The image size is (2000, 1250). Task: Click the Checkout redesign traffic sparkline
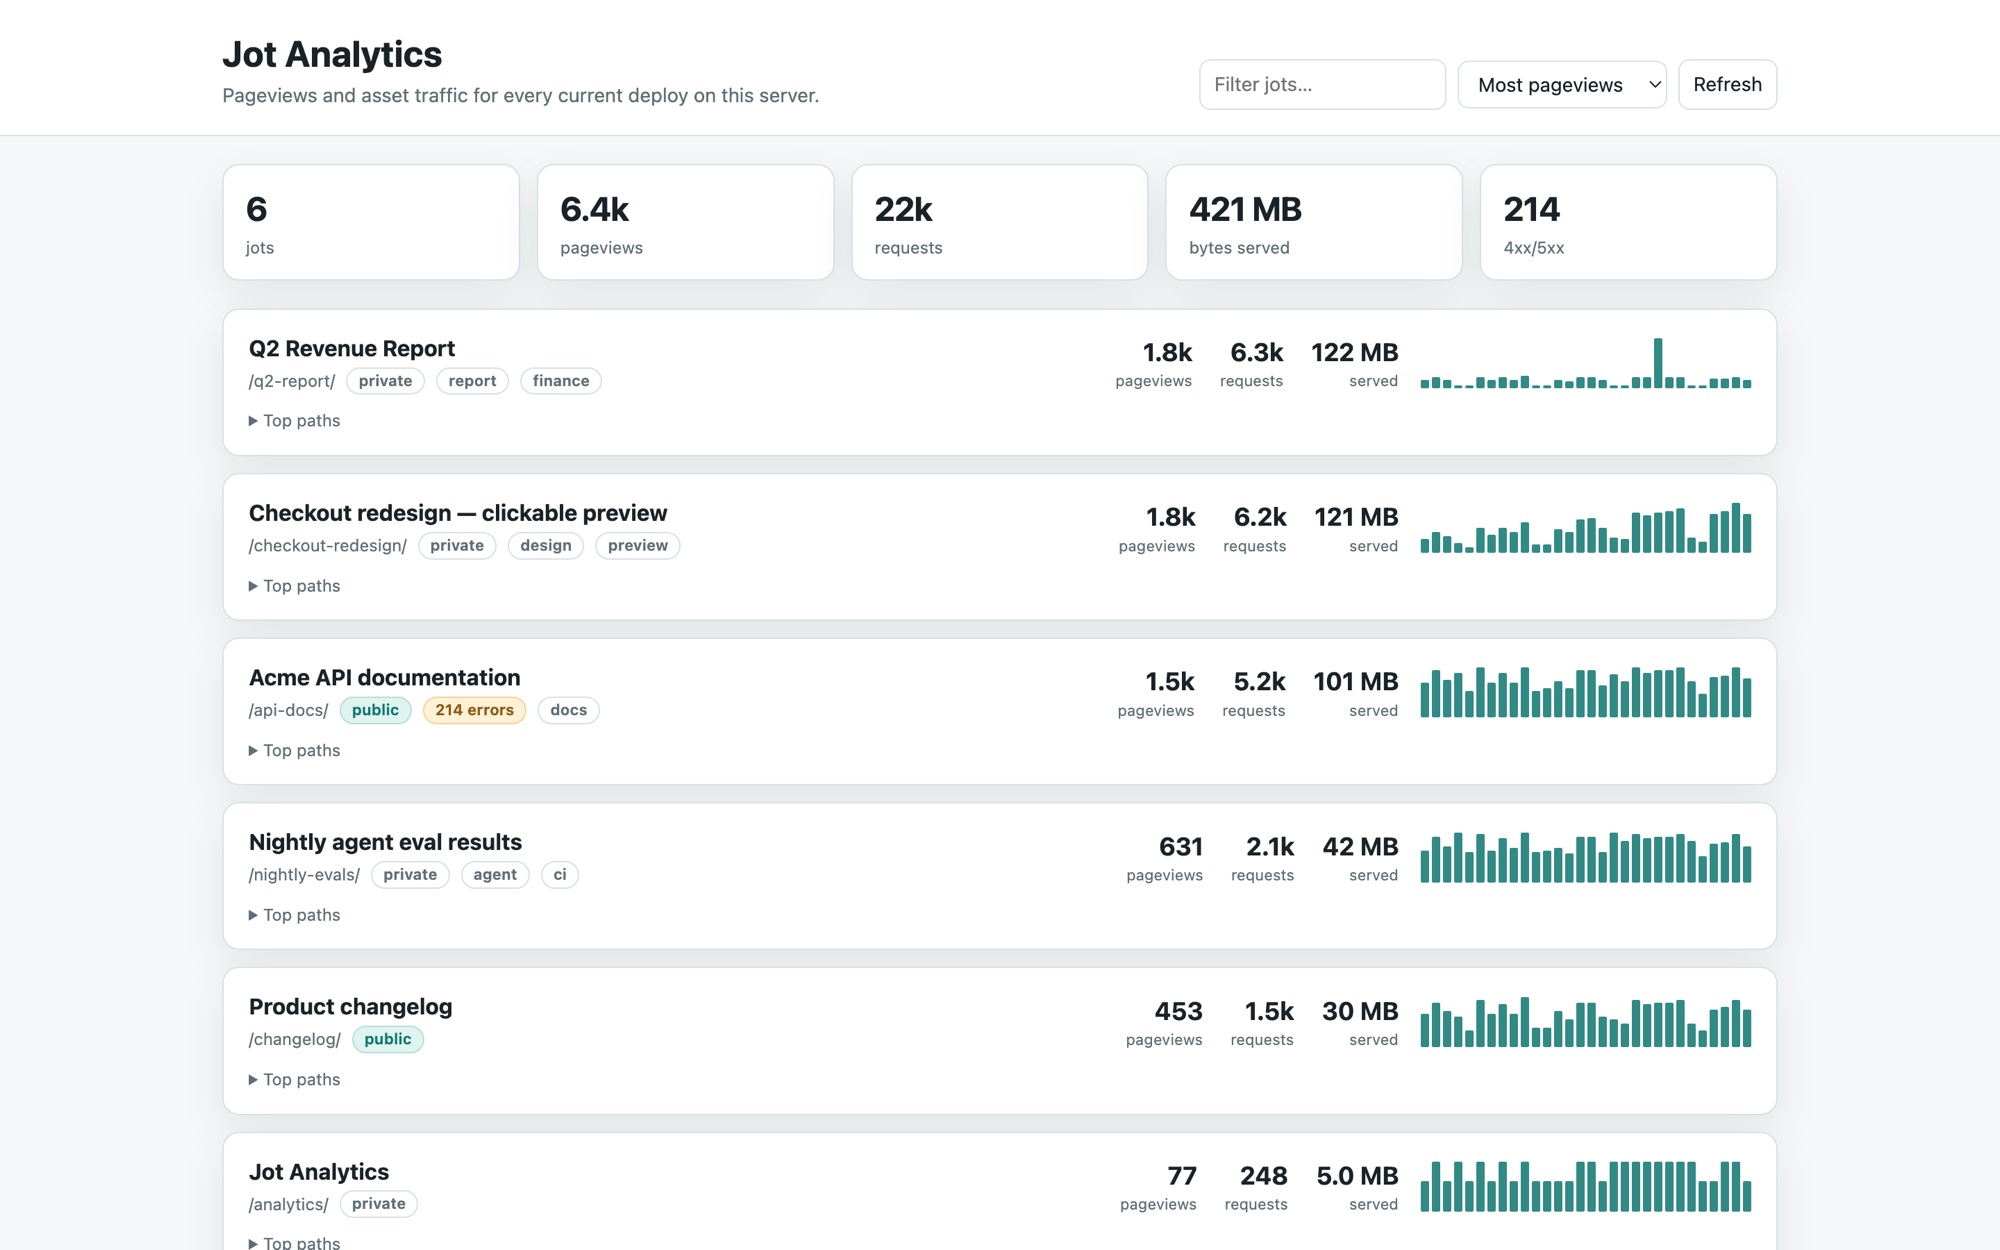click(x=1586, y=528)
